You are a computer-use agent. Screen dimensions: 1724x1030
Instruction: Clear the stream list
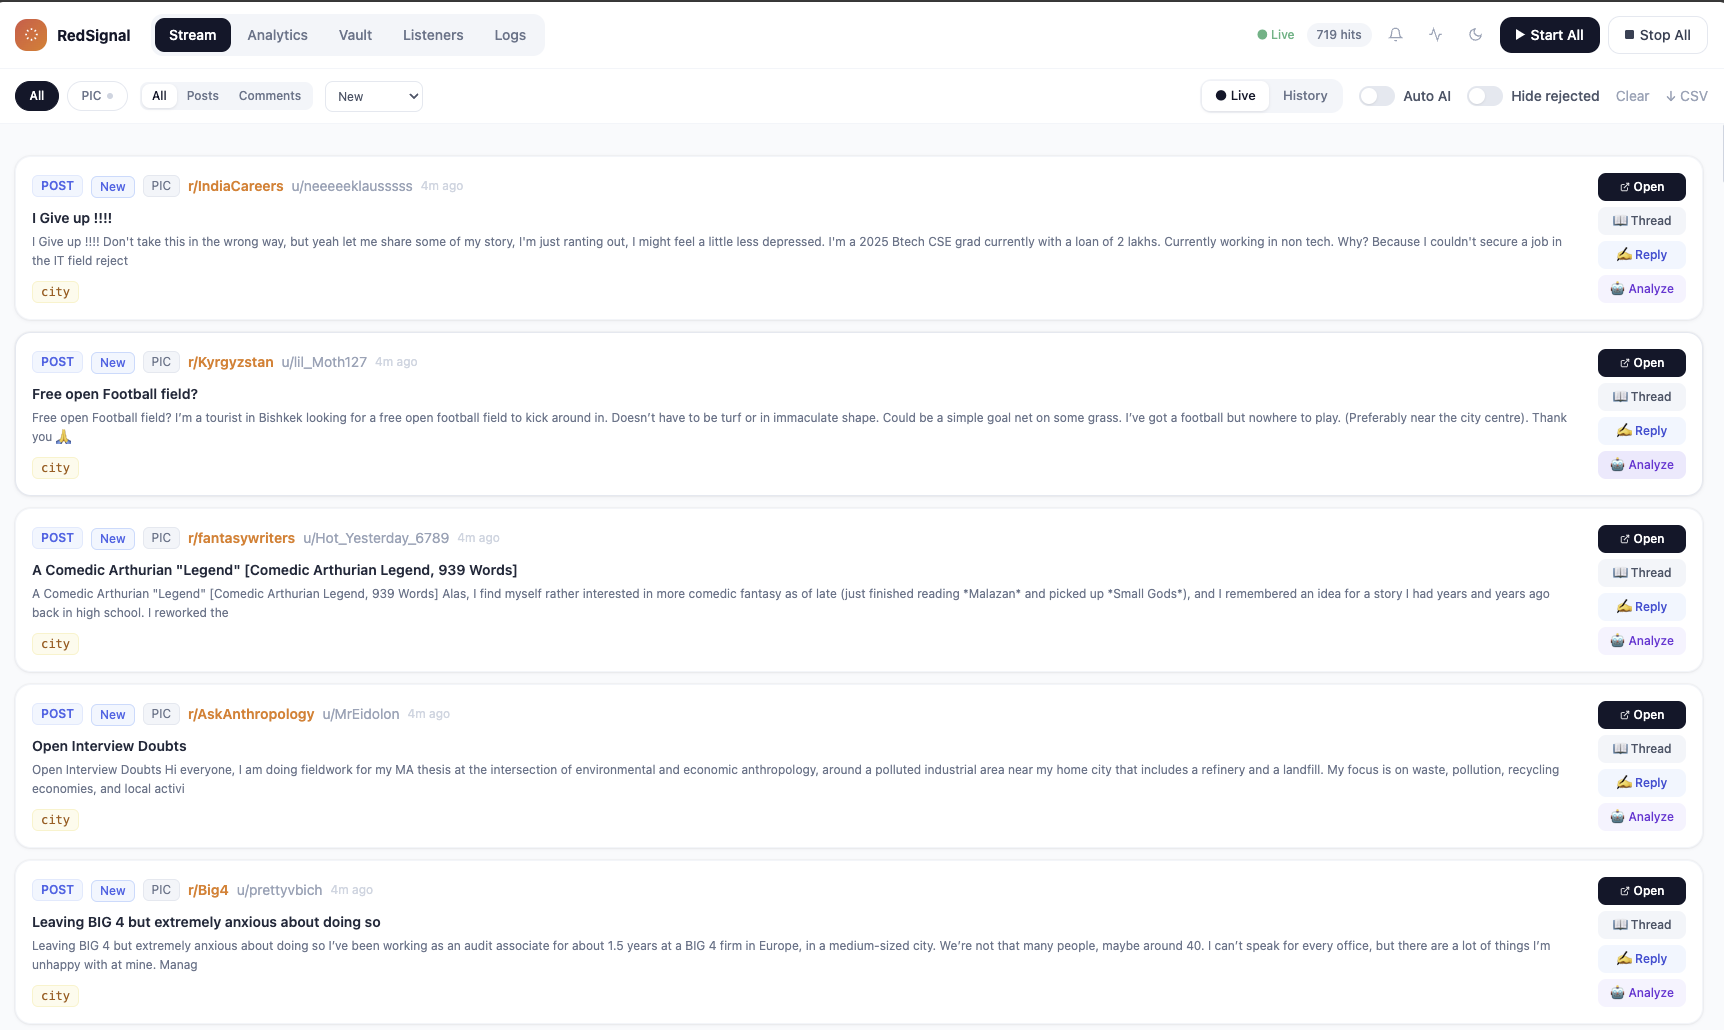click(1632, 96)
